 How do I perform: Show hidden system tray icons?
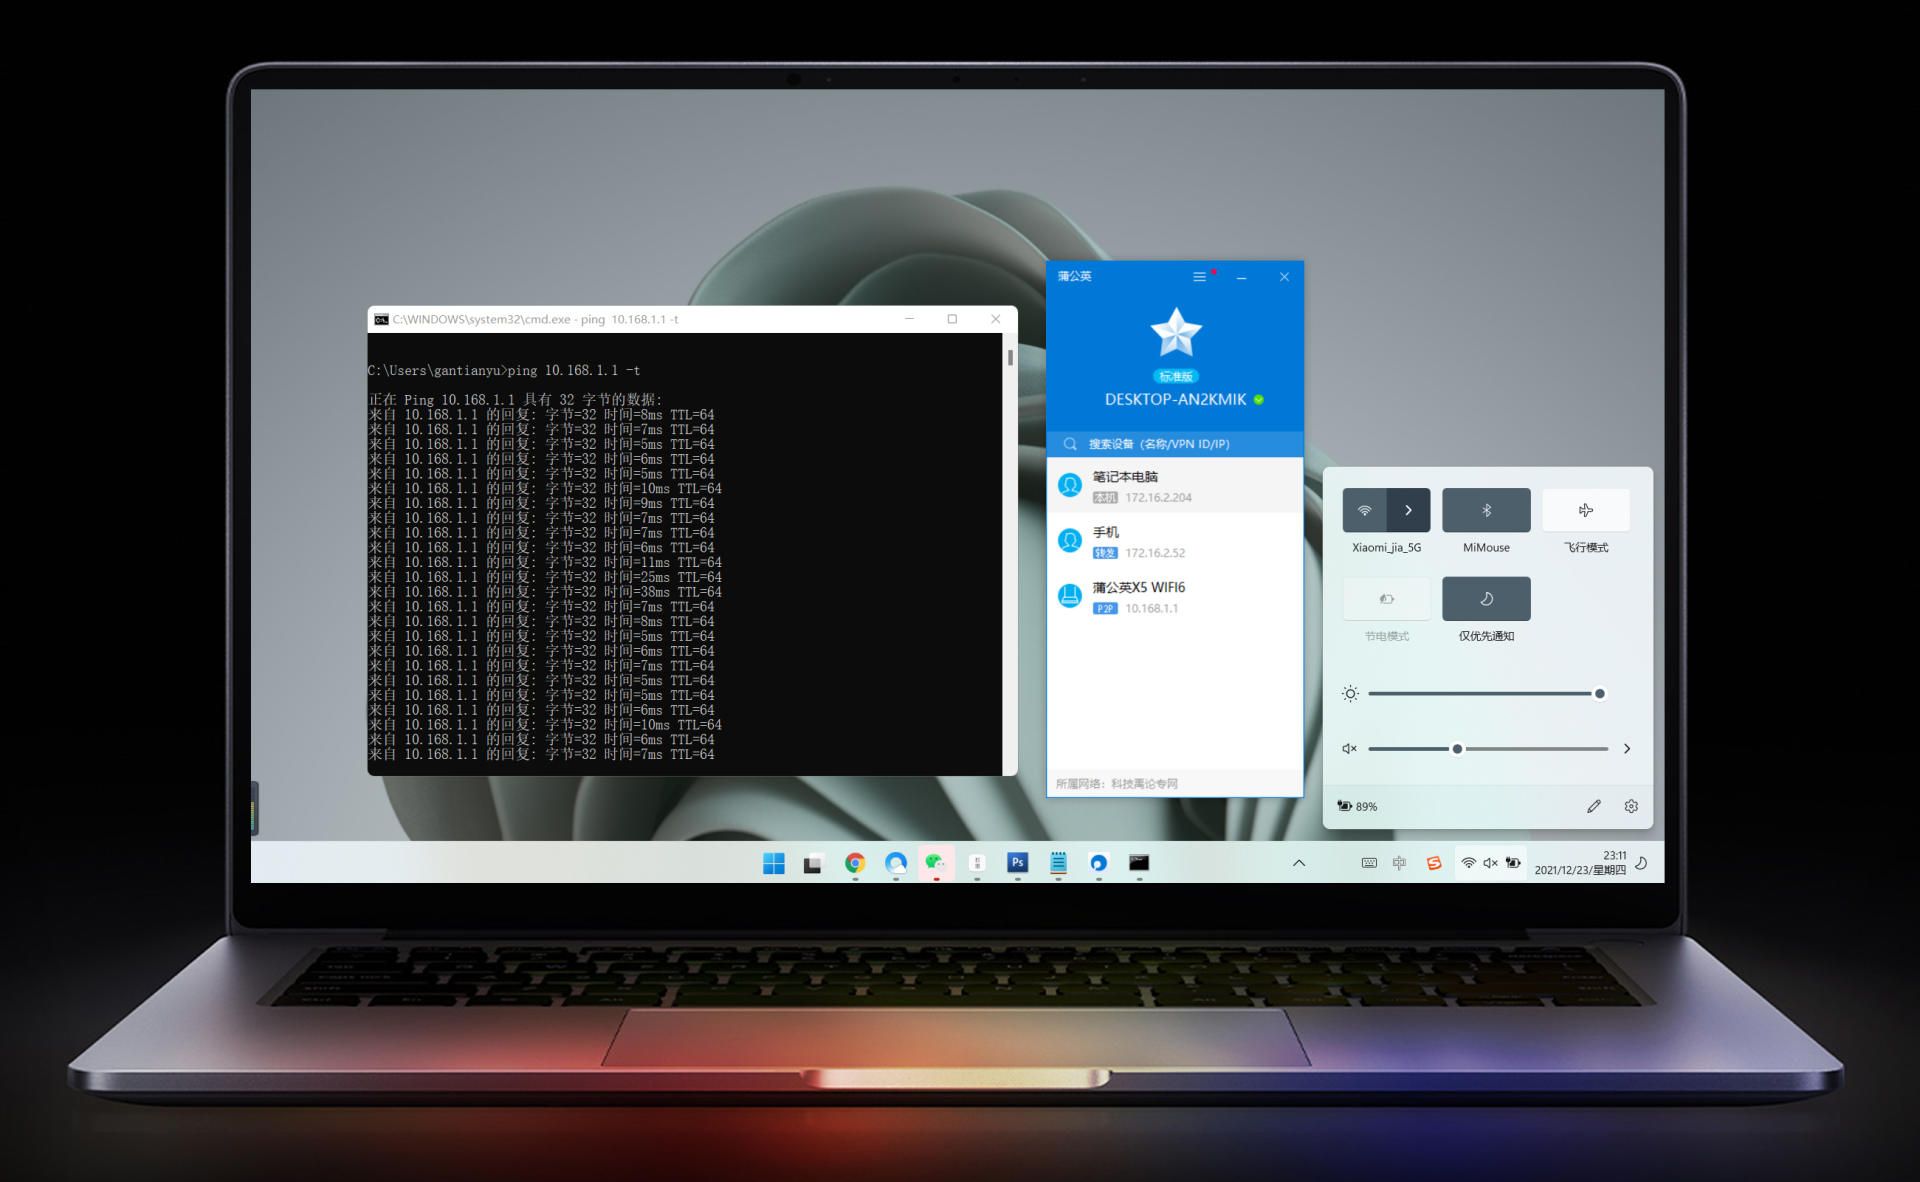tap(1299, 863)
